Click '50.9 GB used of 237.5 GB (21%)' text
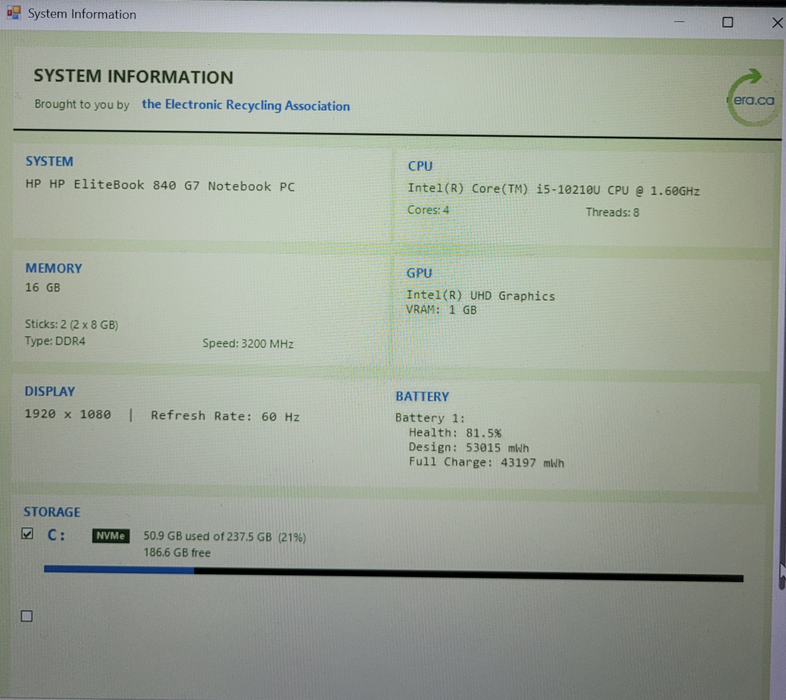The height and width of the screenshot is (700, 786). click(225, 537)
